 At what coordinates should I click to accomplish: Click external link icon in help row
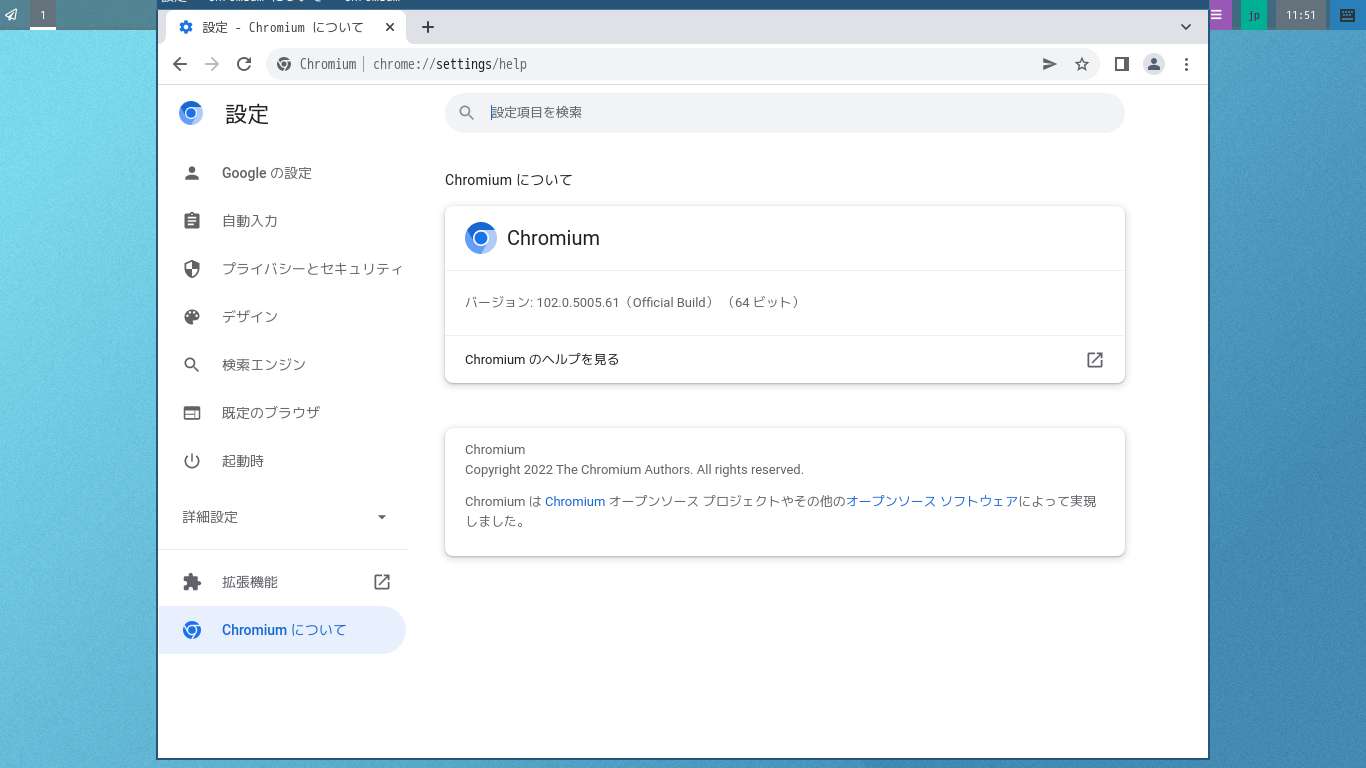click(1095, 359)
